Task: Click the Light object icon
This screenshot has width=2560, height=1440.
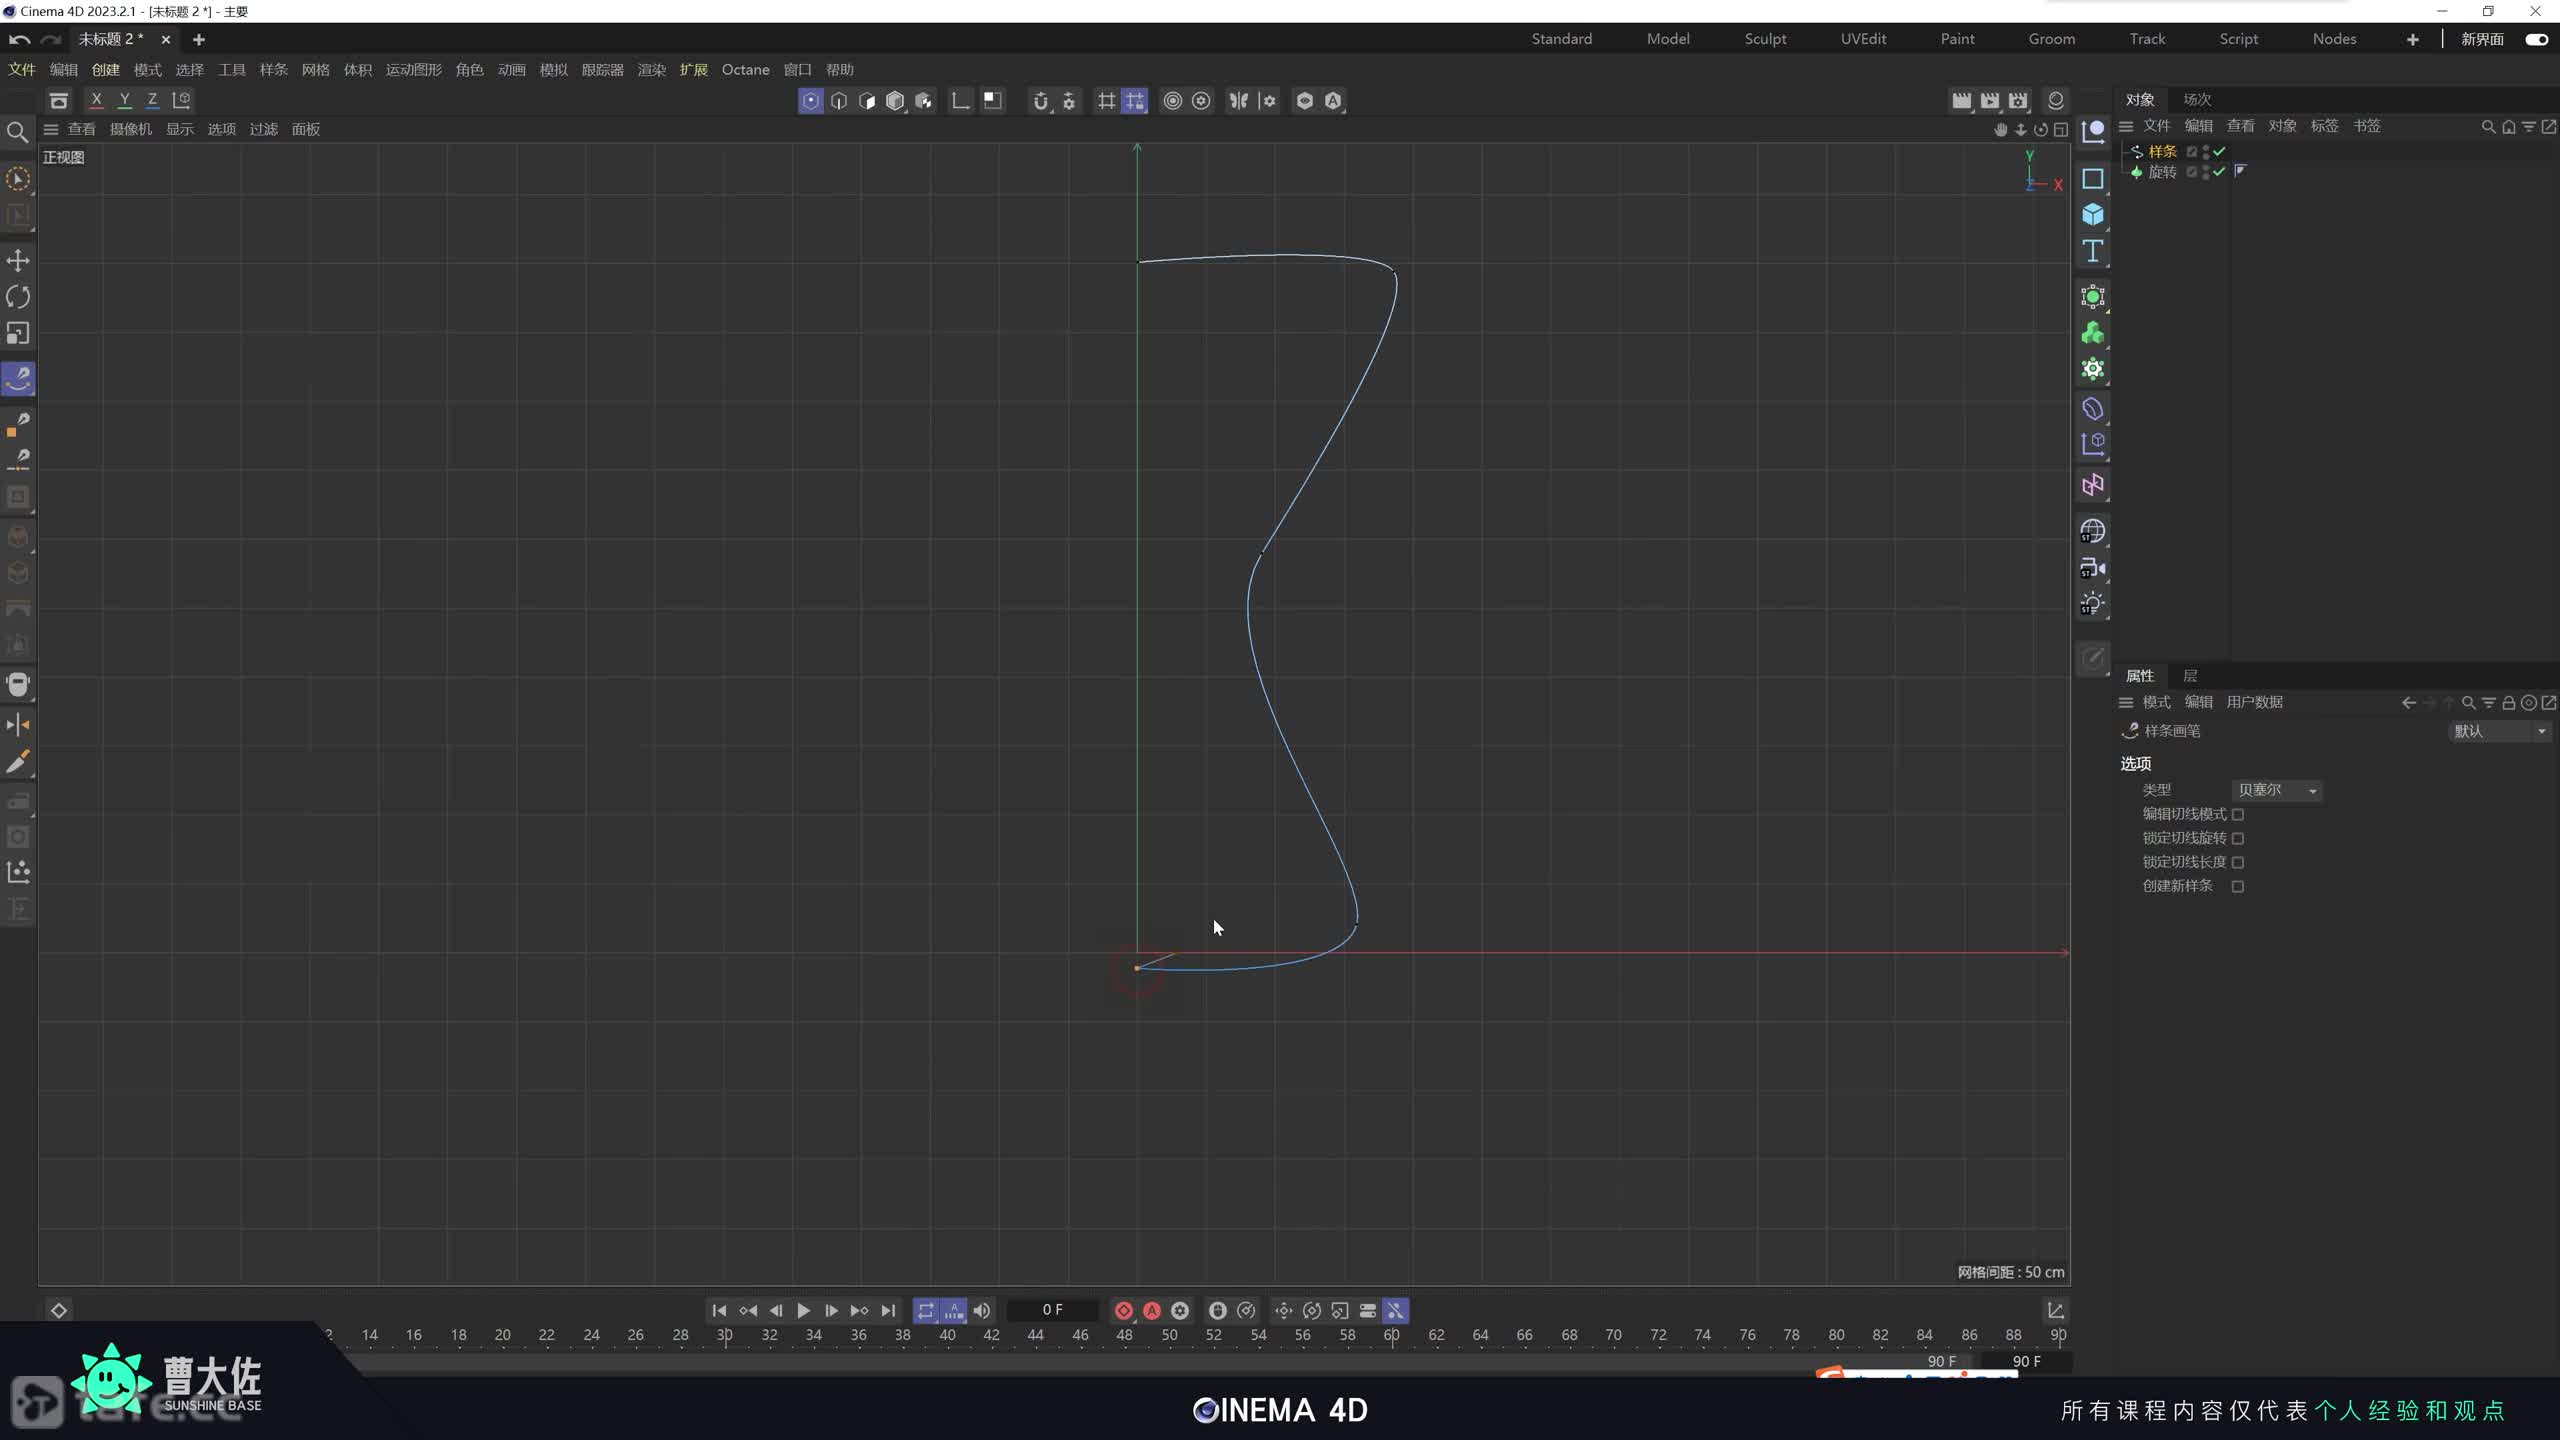Action: click(2092, 604)
